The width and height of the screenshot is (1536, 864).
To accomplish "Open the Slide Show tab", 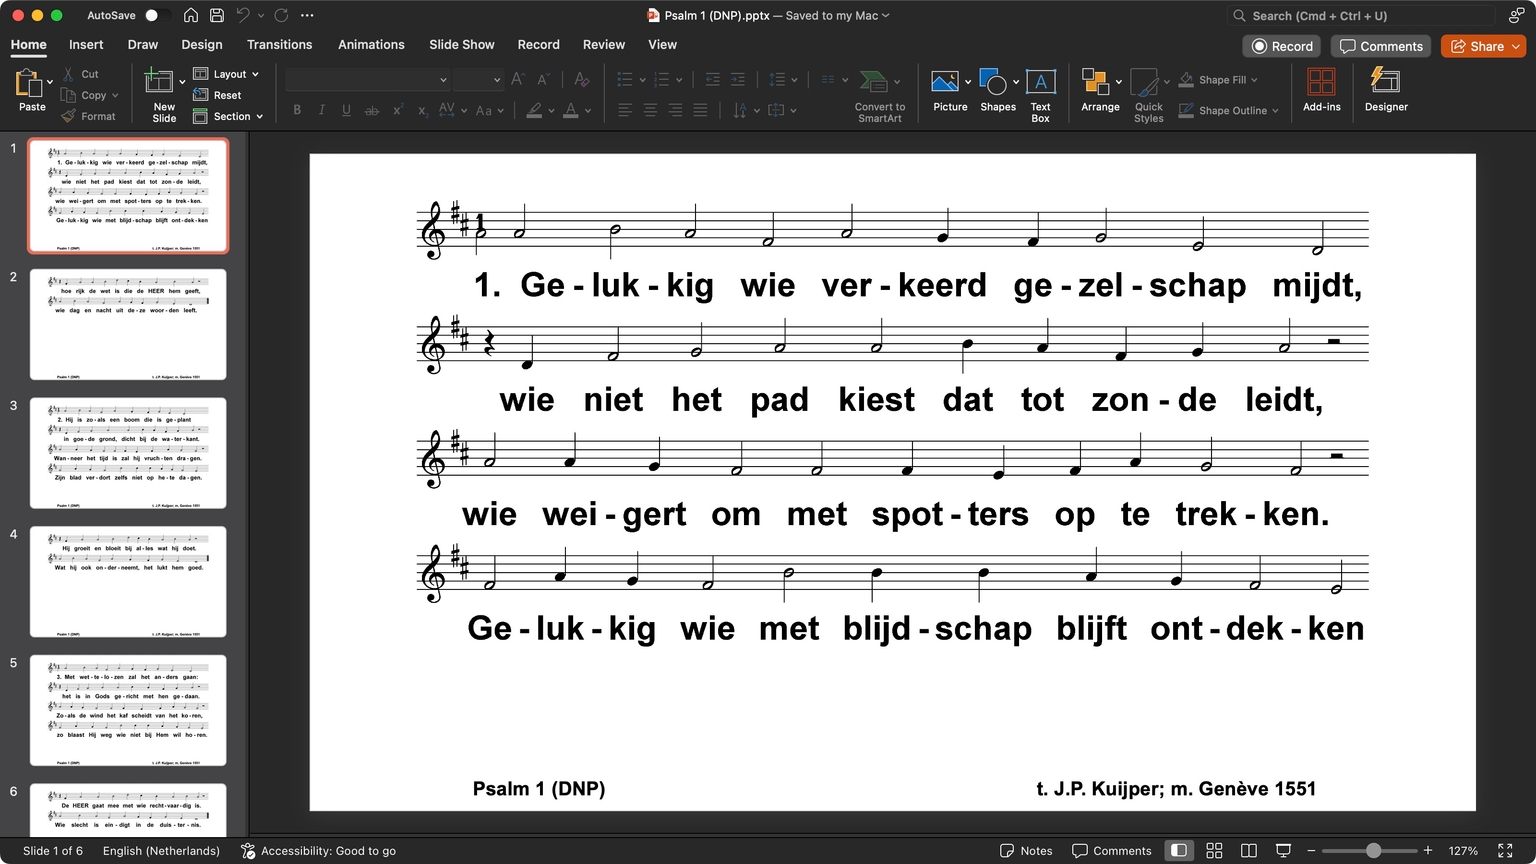I will [461, 45].
